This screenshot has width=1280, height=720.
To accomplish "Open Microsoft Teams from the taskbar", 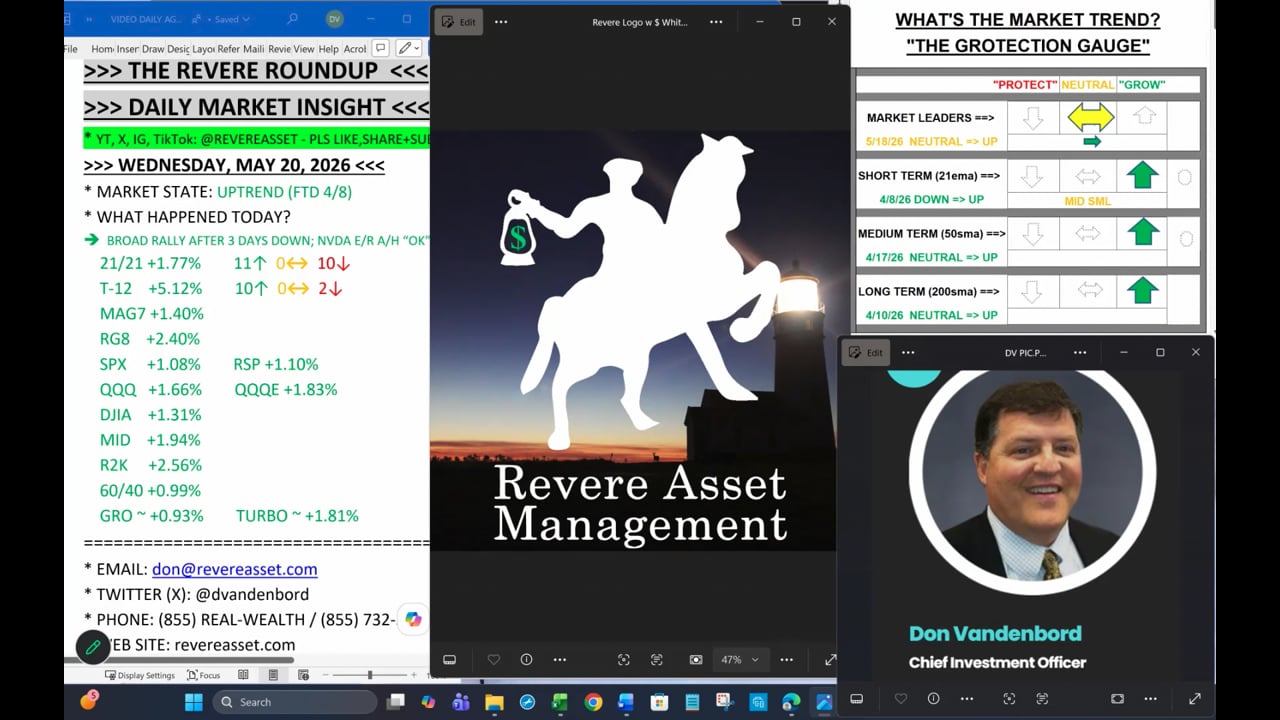I will (461, 702).
